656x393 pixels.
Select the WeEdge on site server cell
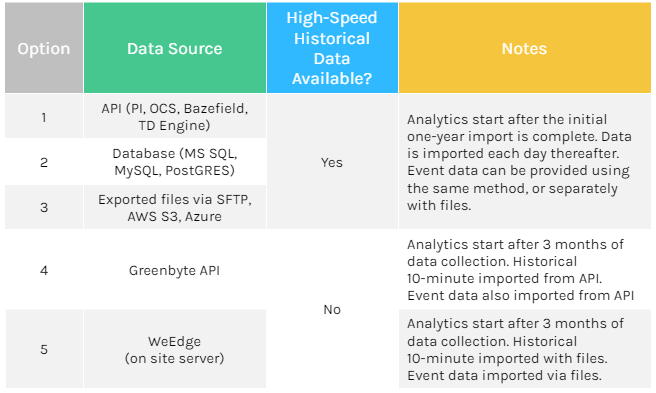pos(175,349)
